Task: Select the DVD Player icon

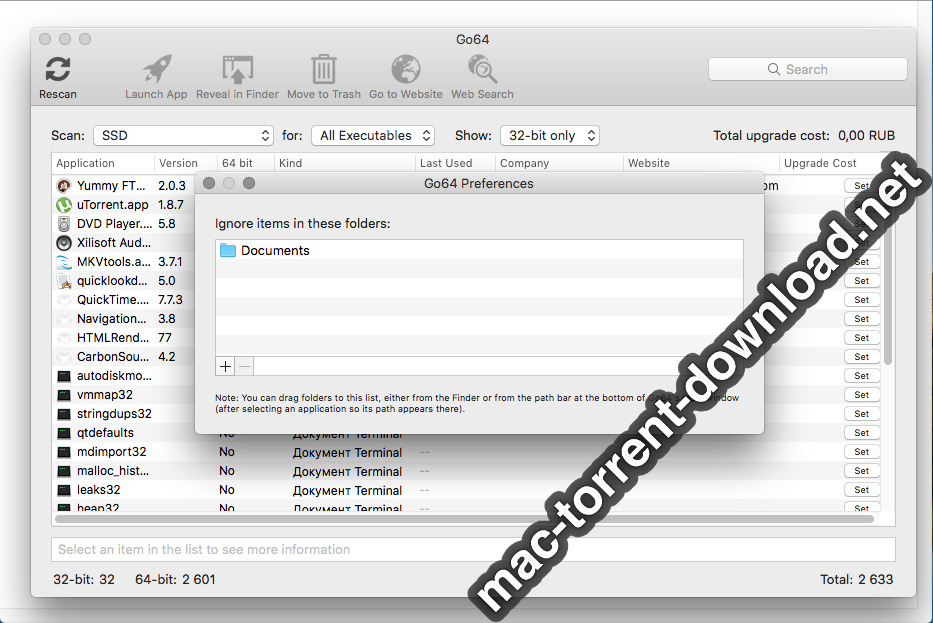Action: [x=64, y=224]
